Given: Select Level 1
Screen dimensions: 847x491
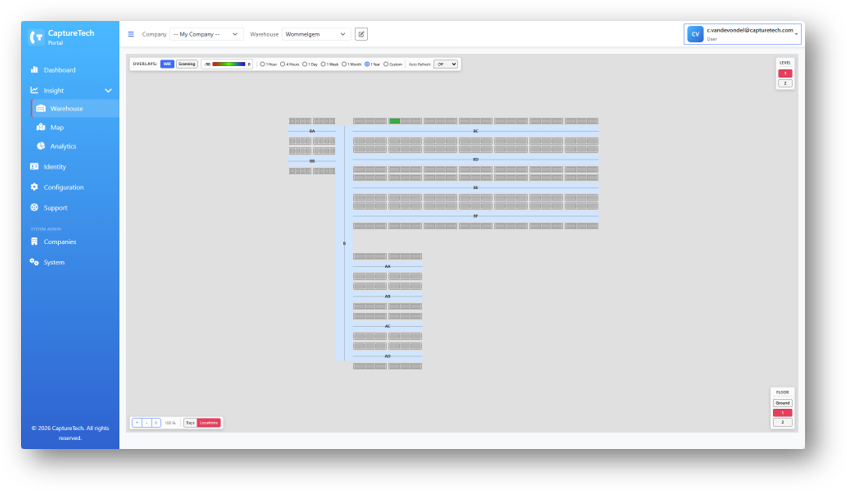Looking at the screenshot, I should 785,73.
